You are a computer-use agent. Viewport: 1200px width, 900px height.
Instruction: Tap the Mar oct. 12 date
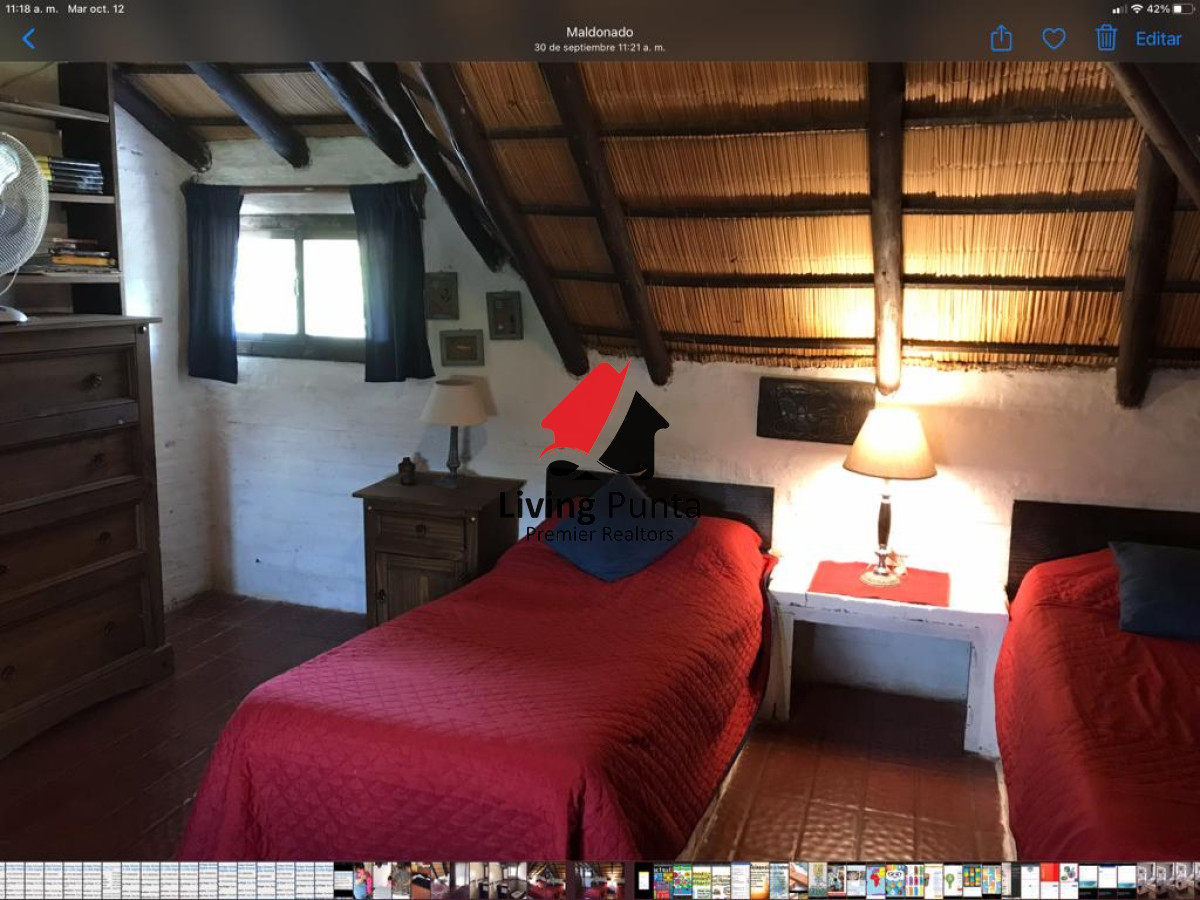(96, 9)
